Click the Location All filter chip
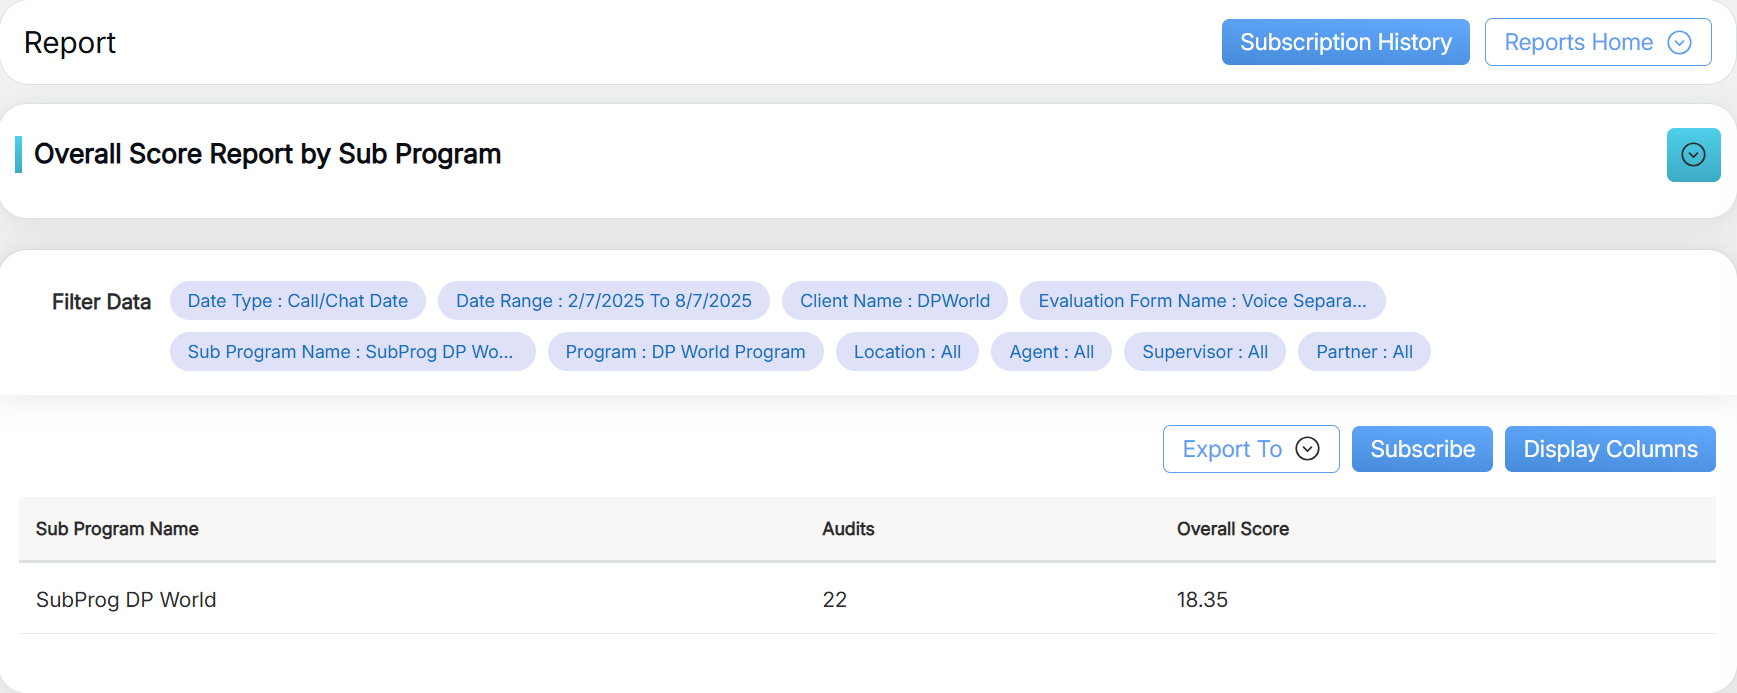Screen dimensions: 1737x693 pyautogui.click(x=907, y=352)
